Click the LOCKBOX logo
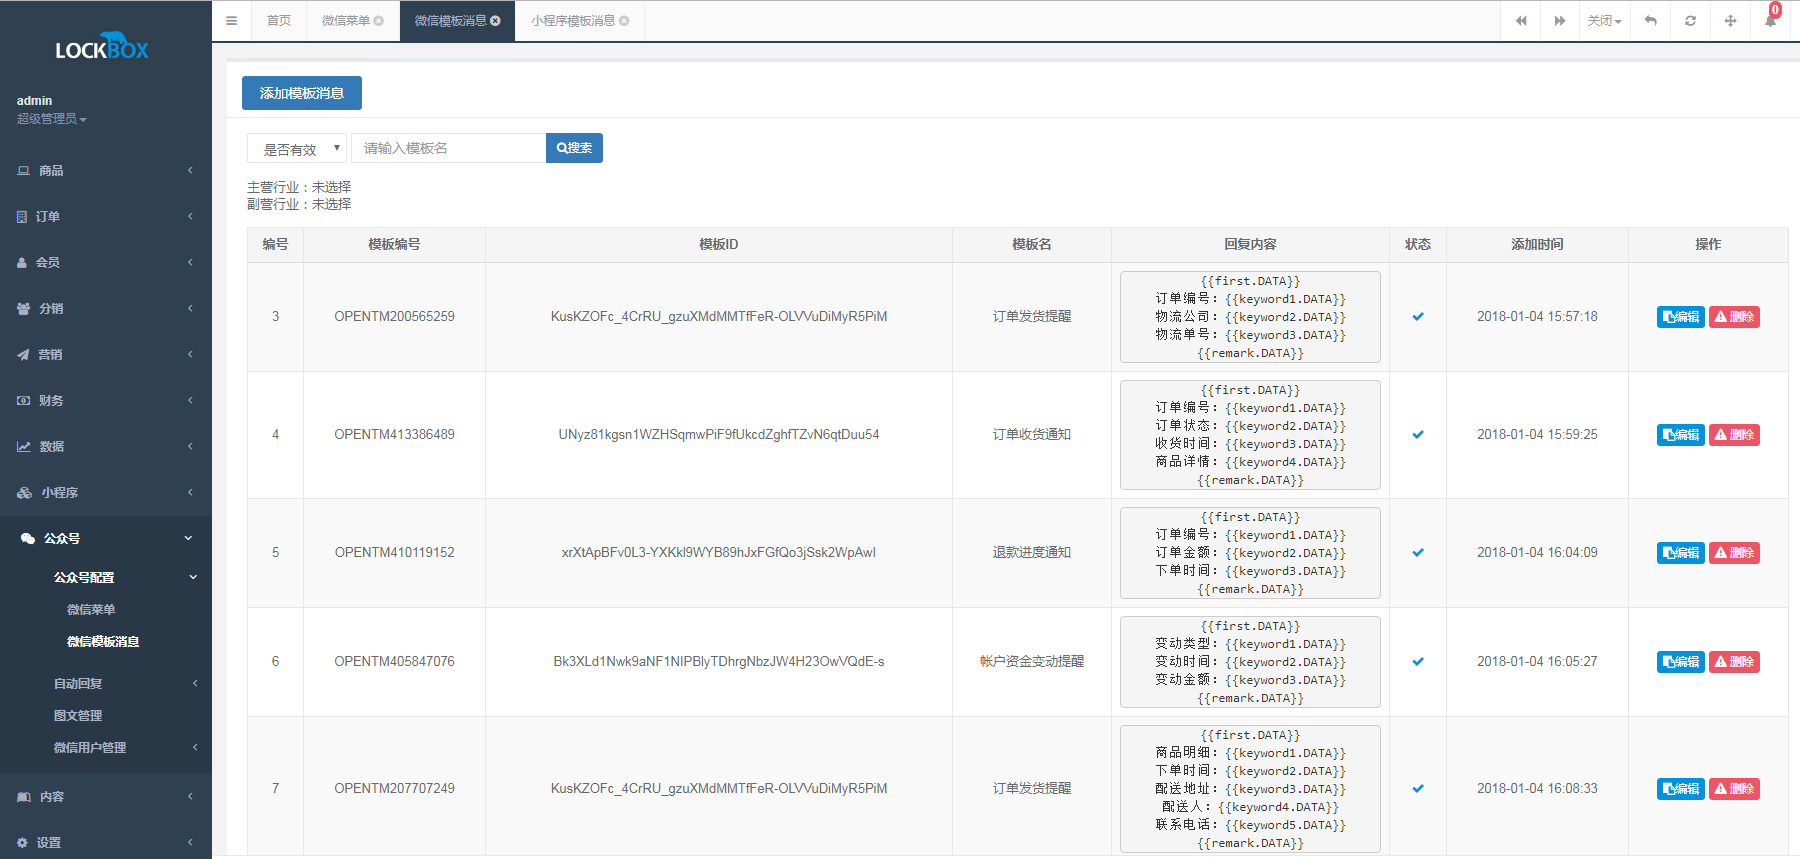 pyautogui.click(x=102, y=47)
